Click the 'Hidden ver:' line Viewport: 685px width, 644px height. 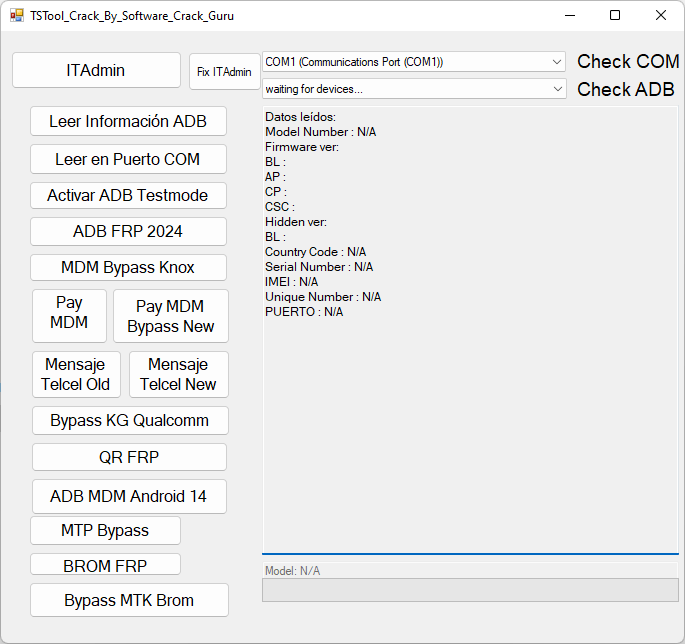pos(296,222)
